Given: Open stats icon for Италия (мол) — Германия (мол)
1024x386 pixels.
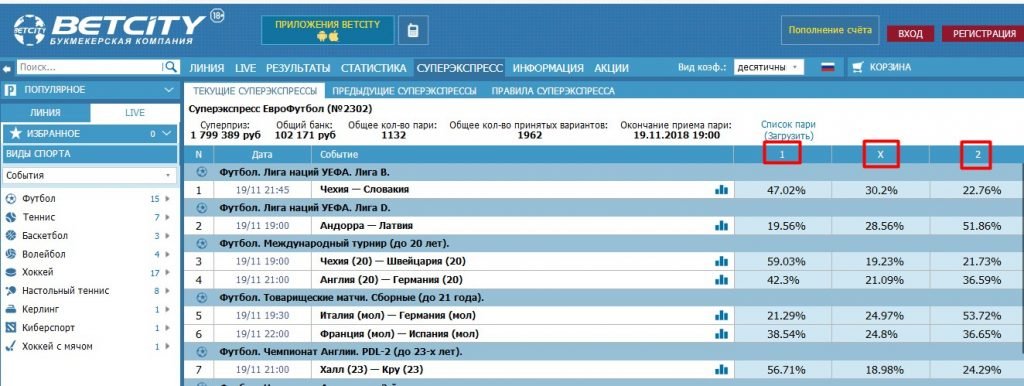Looking at the screenshot, I should (x=721, y=315).
